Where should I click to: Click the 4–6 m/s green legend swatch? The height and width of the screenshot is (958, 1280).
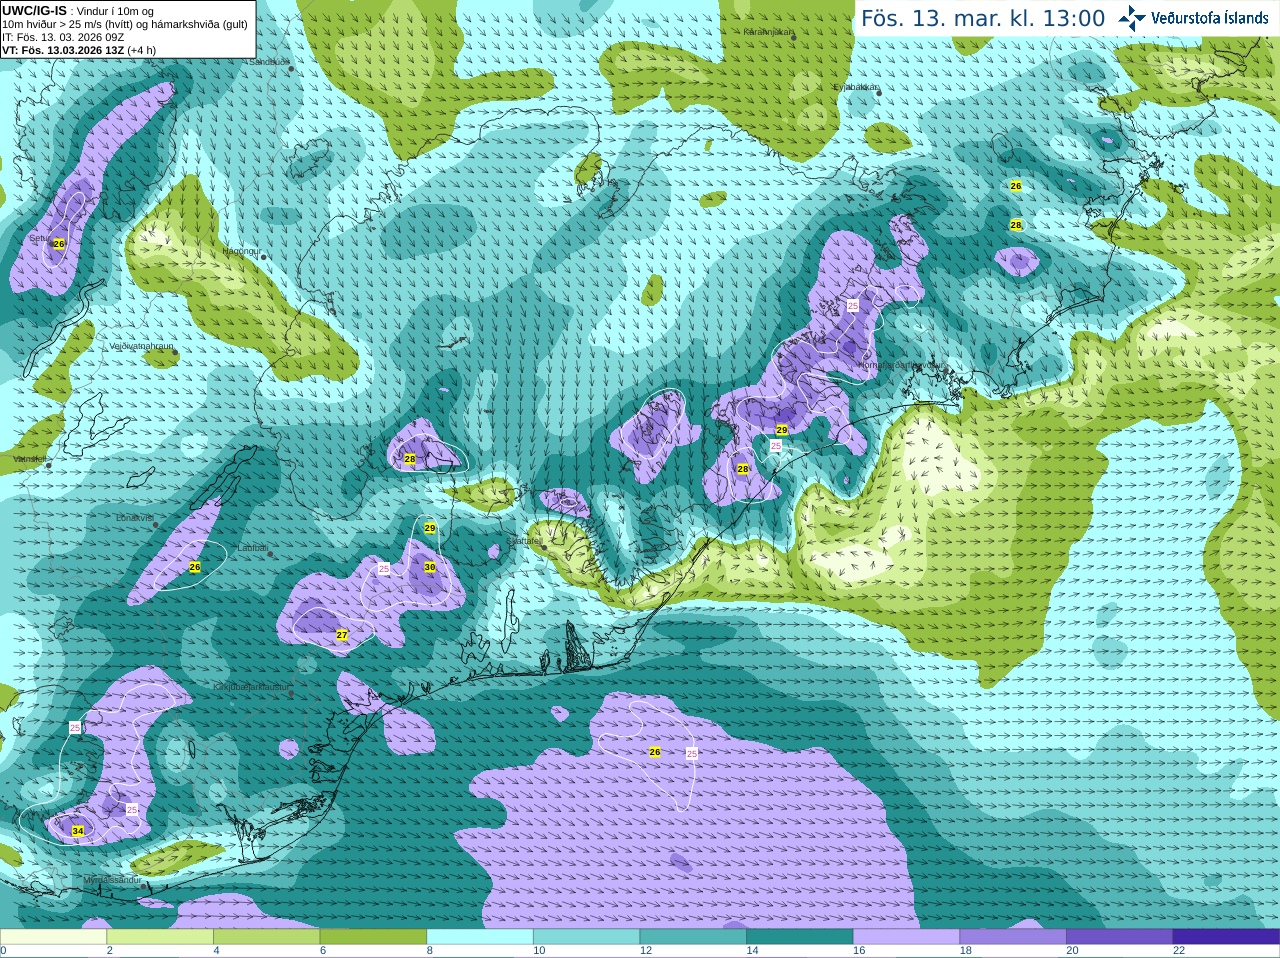coord(266,937)
